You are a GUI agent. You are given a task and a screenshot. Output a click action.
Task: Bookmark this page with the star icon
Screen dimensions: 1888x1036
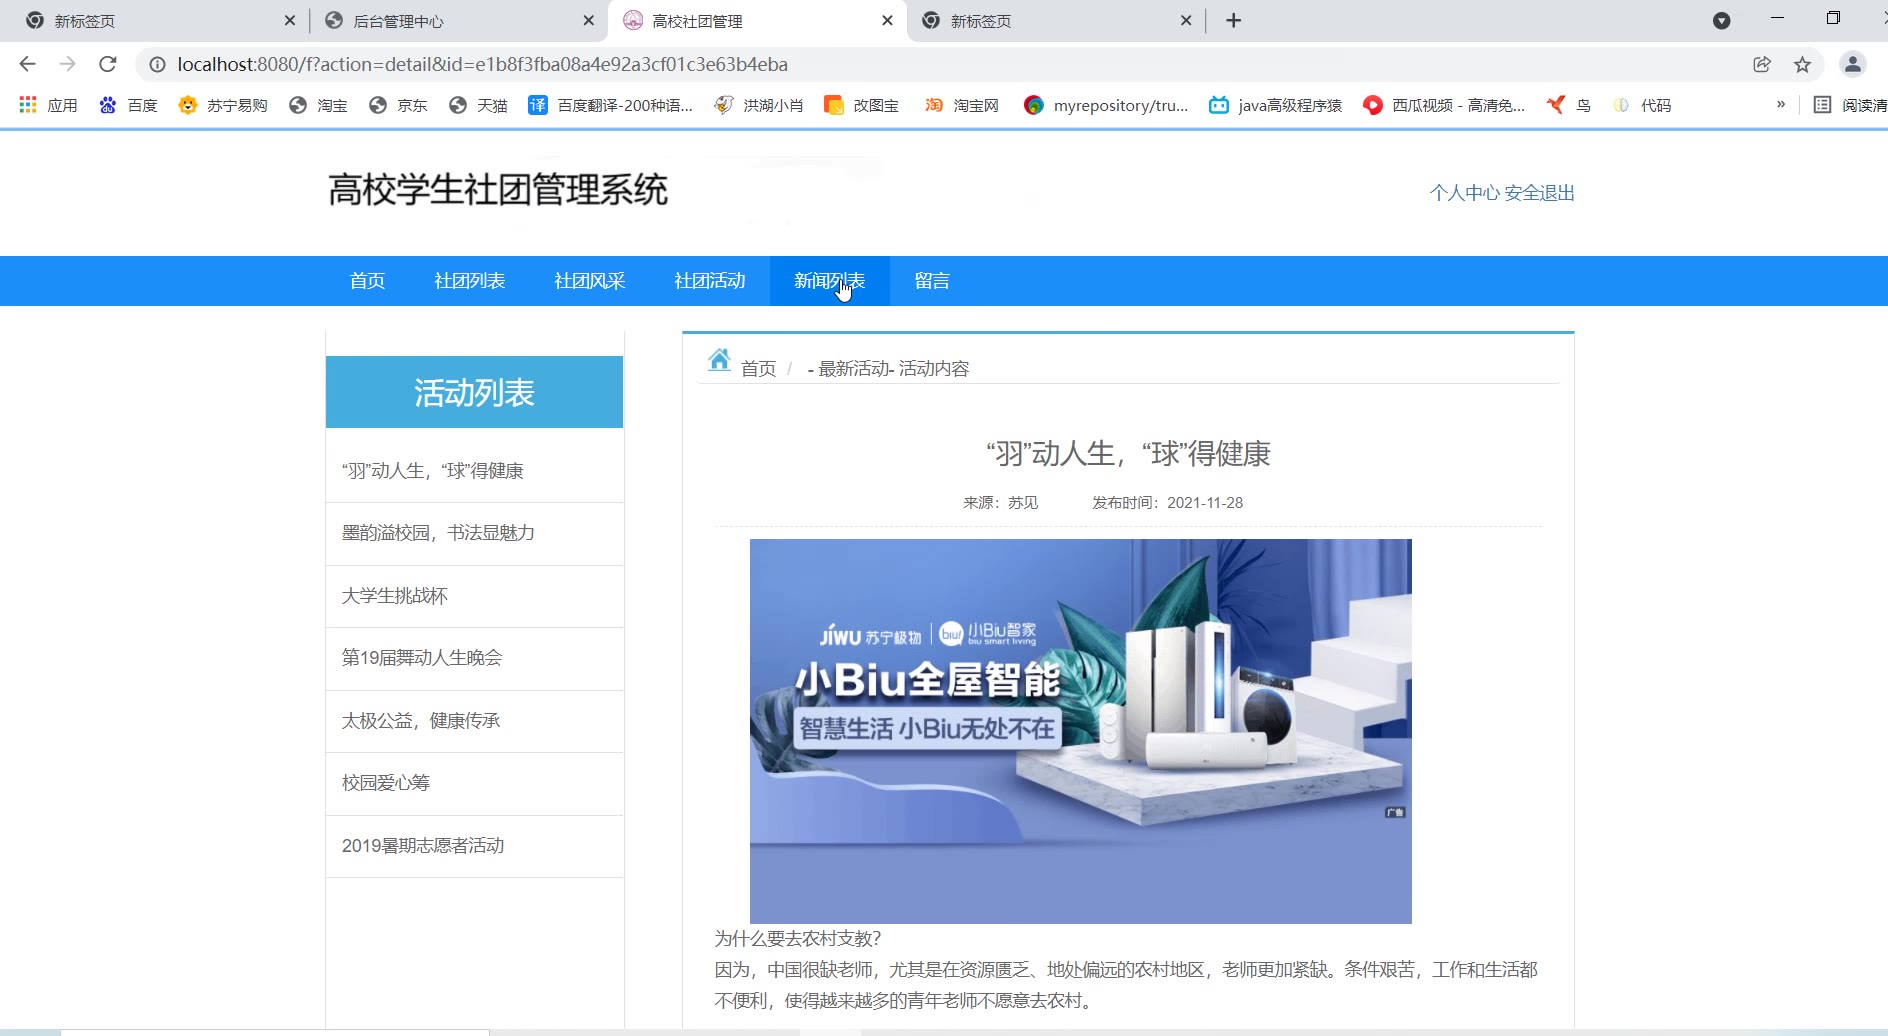(x=1802, y=64)
